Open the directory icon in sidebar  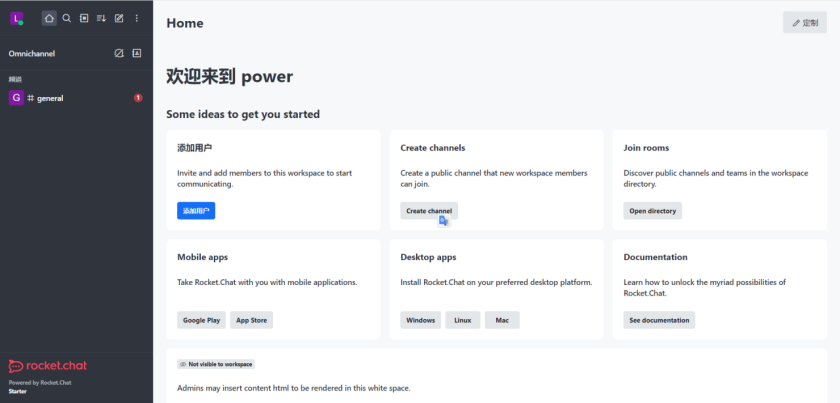[84, 18]
